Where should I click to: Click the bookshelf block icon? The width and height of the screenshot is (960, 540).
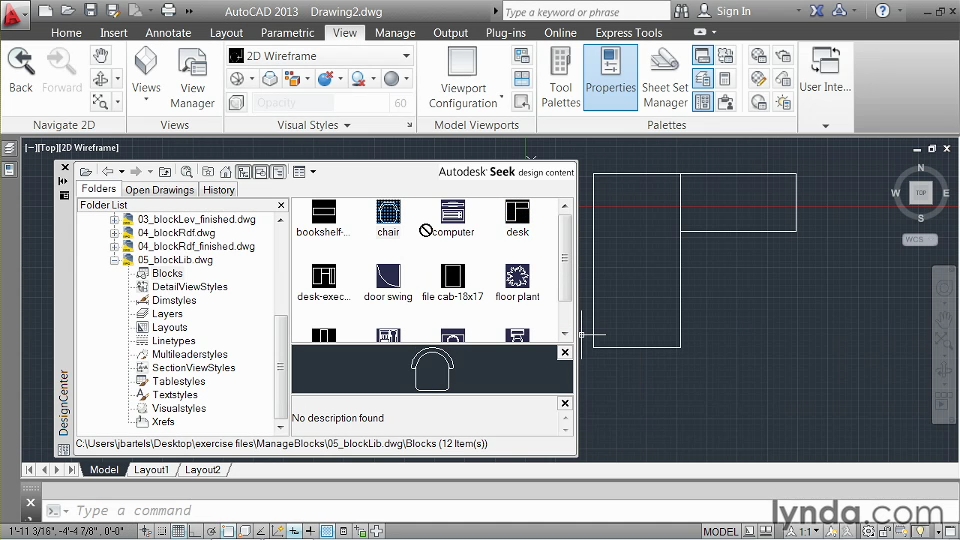click(x=323, y=212)
